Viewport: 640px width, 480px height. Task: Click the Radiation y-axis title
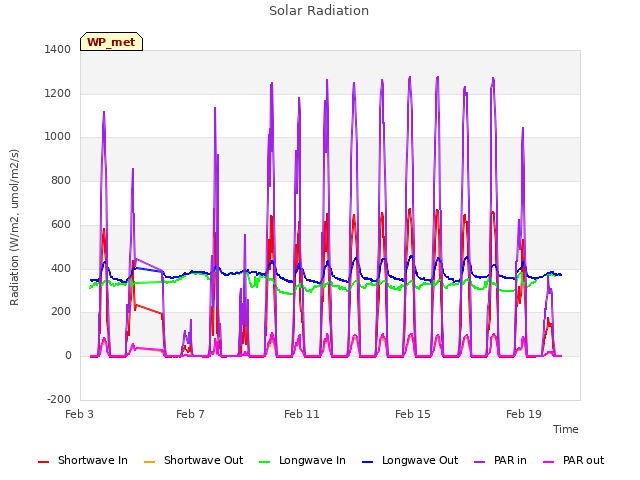coord(14,227)
